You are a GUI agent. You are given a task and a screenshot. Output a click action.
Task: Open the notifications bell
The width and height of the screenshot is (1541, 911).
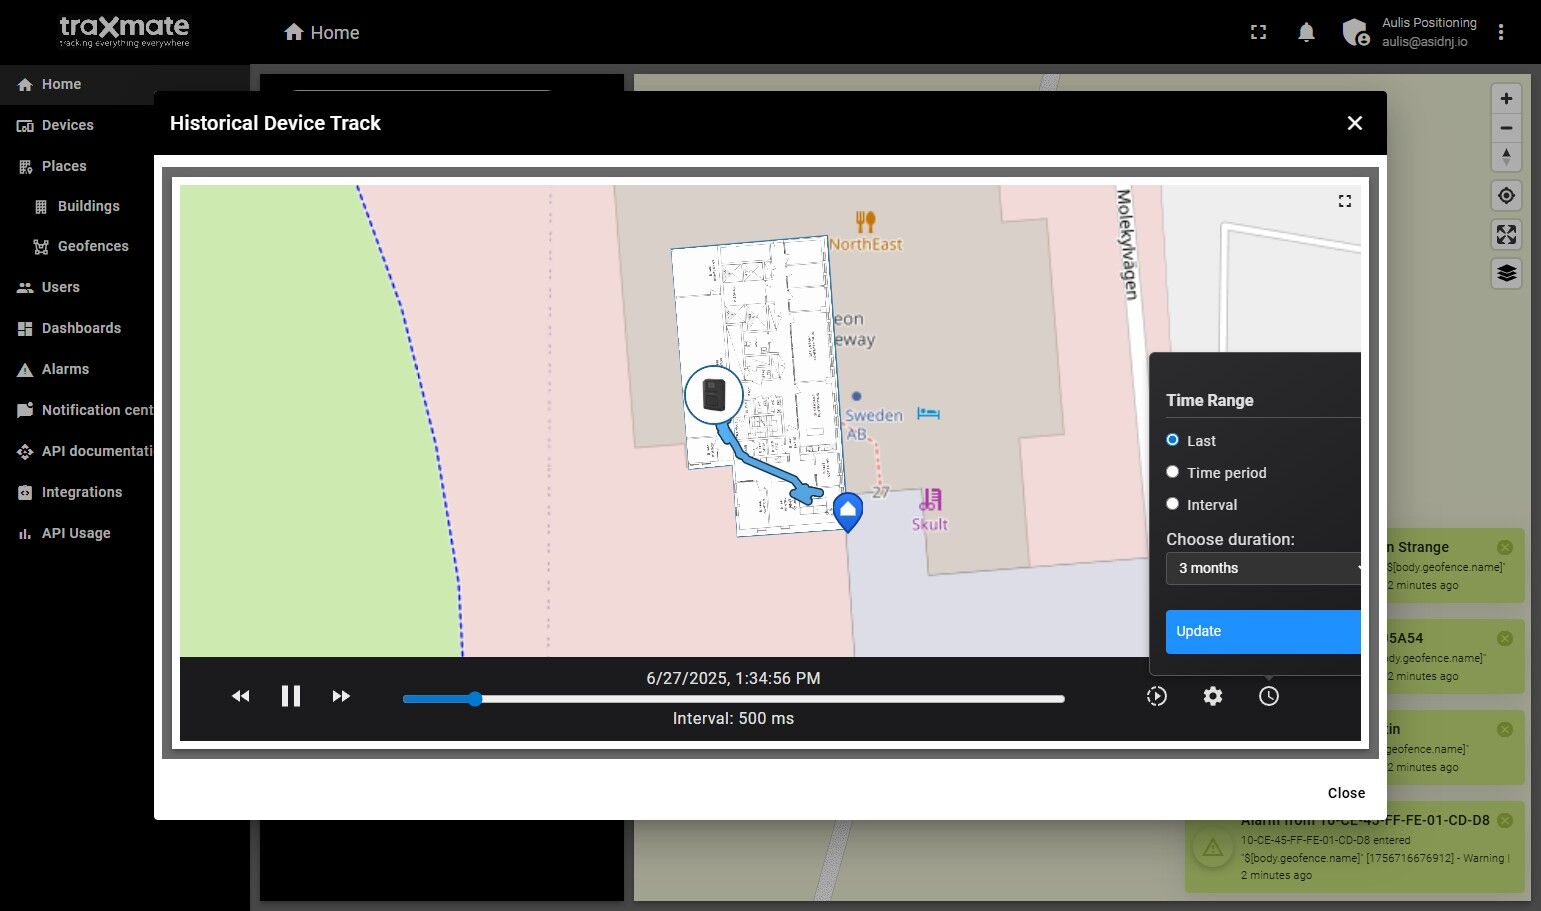coord(1306,32)
